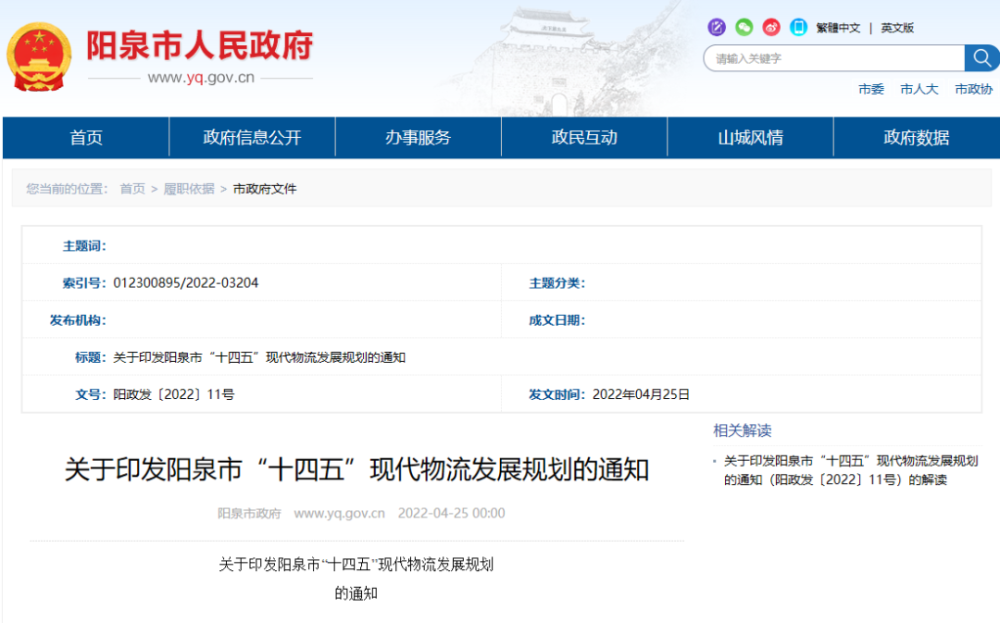Screen dimensions: 1000x623
Task: Click the 的通知 line in article body
Action: (357, 594)
